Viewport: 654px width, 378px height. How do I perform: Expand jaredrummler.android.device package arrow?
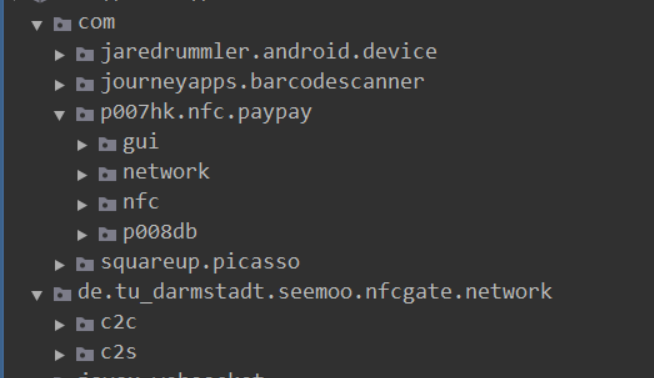coord(60,55)
